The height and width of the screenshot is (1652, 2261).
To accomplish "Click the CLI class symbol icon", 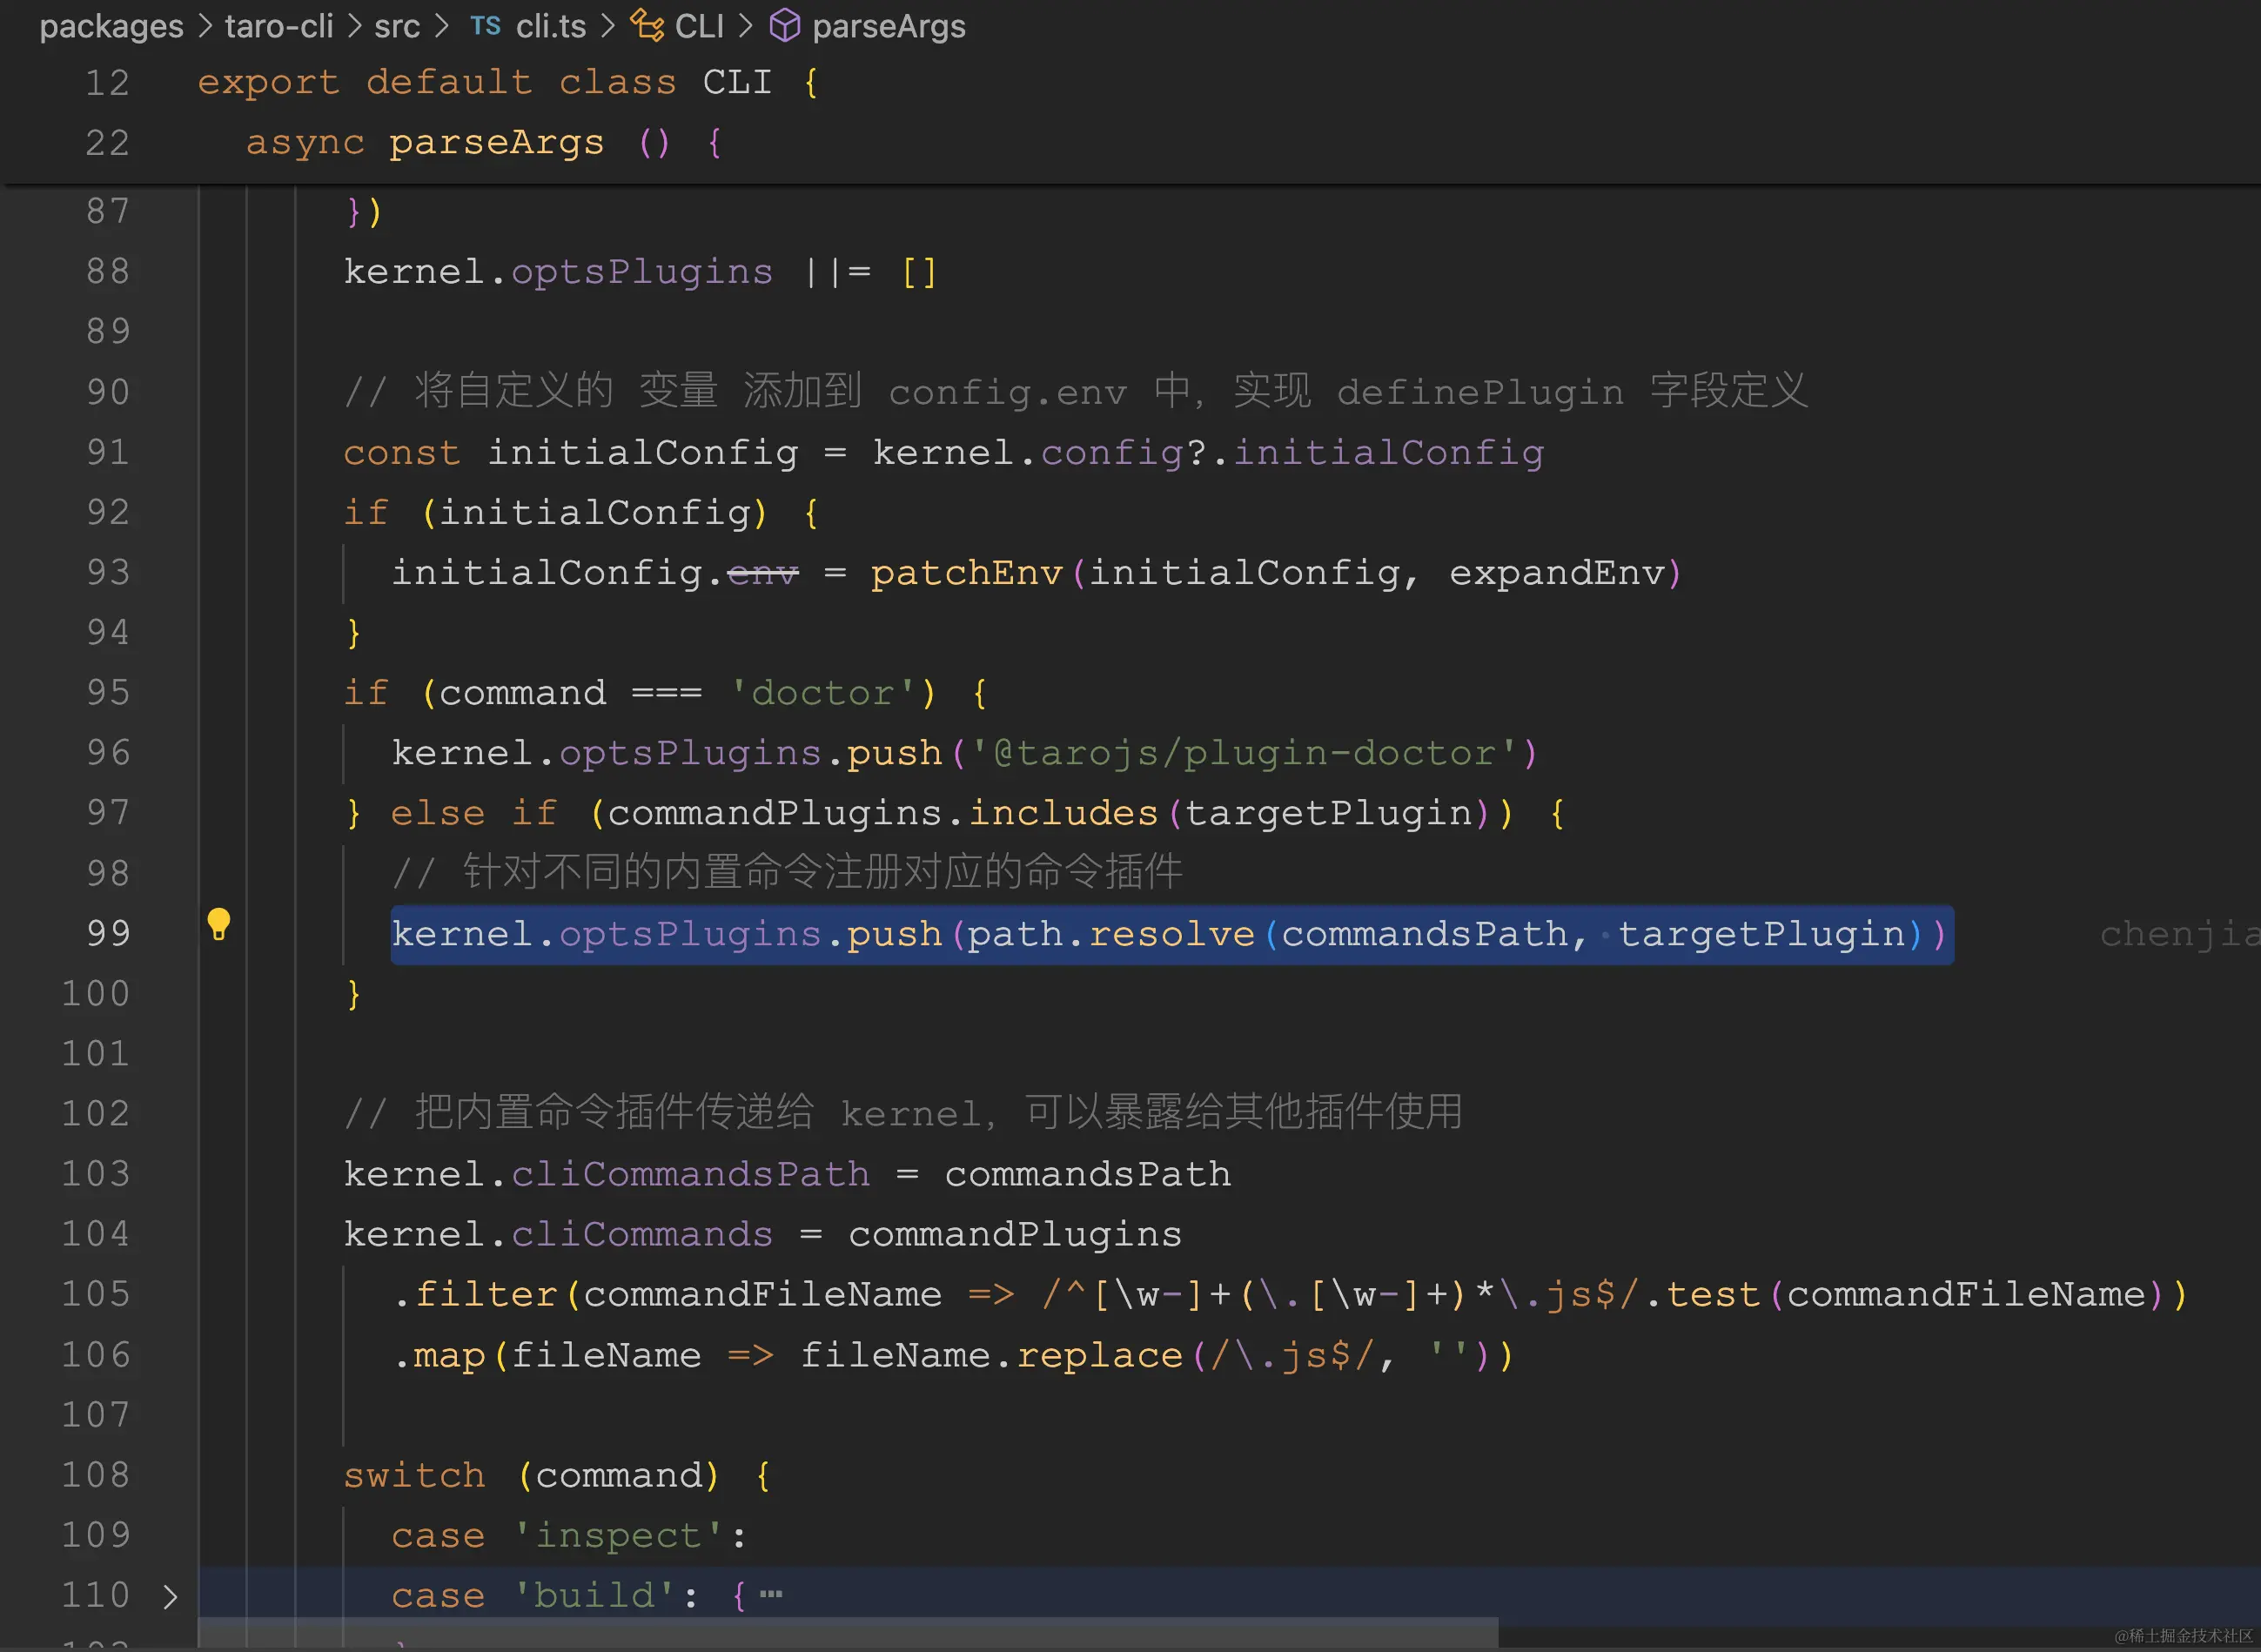I will pos(647,26).
